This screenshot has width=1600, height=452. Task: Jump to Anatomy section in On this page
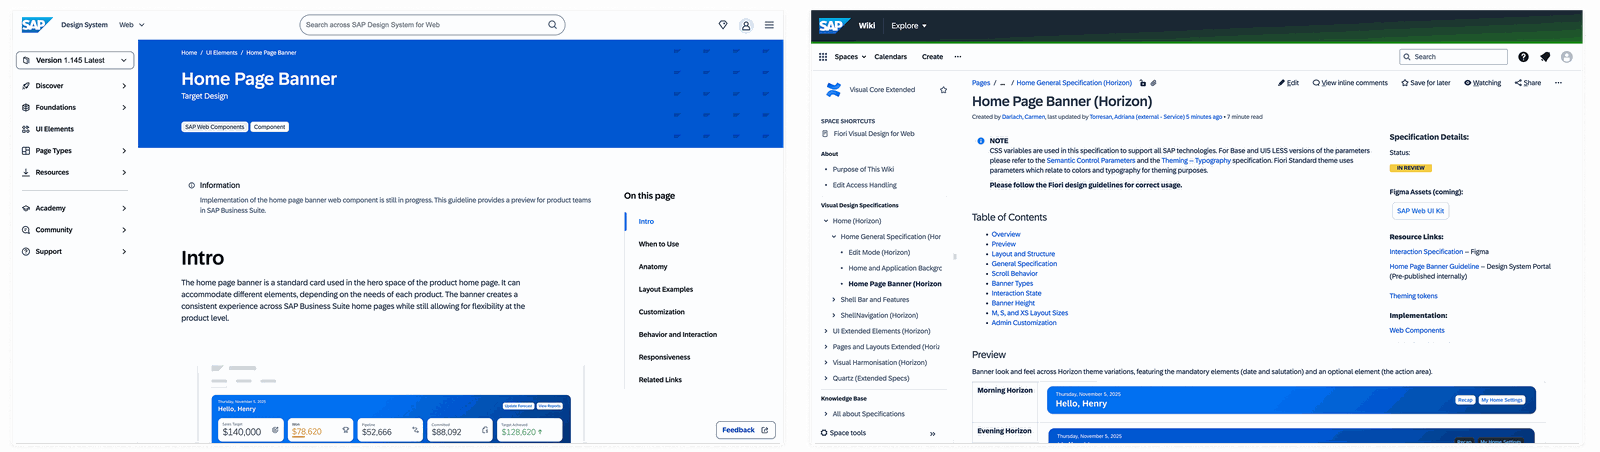(x=653, y=267)
